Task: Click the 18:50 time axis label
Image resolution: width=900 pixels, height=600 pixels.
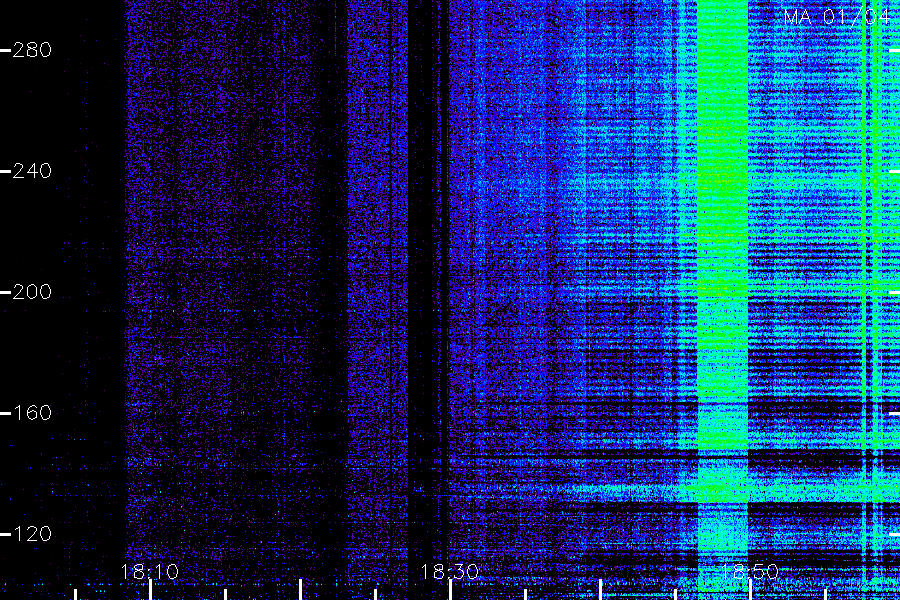Action: click(x=749, y=572)
